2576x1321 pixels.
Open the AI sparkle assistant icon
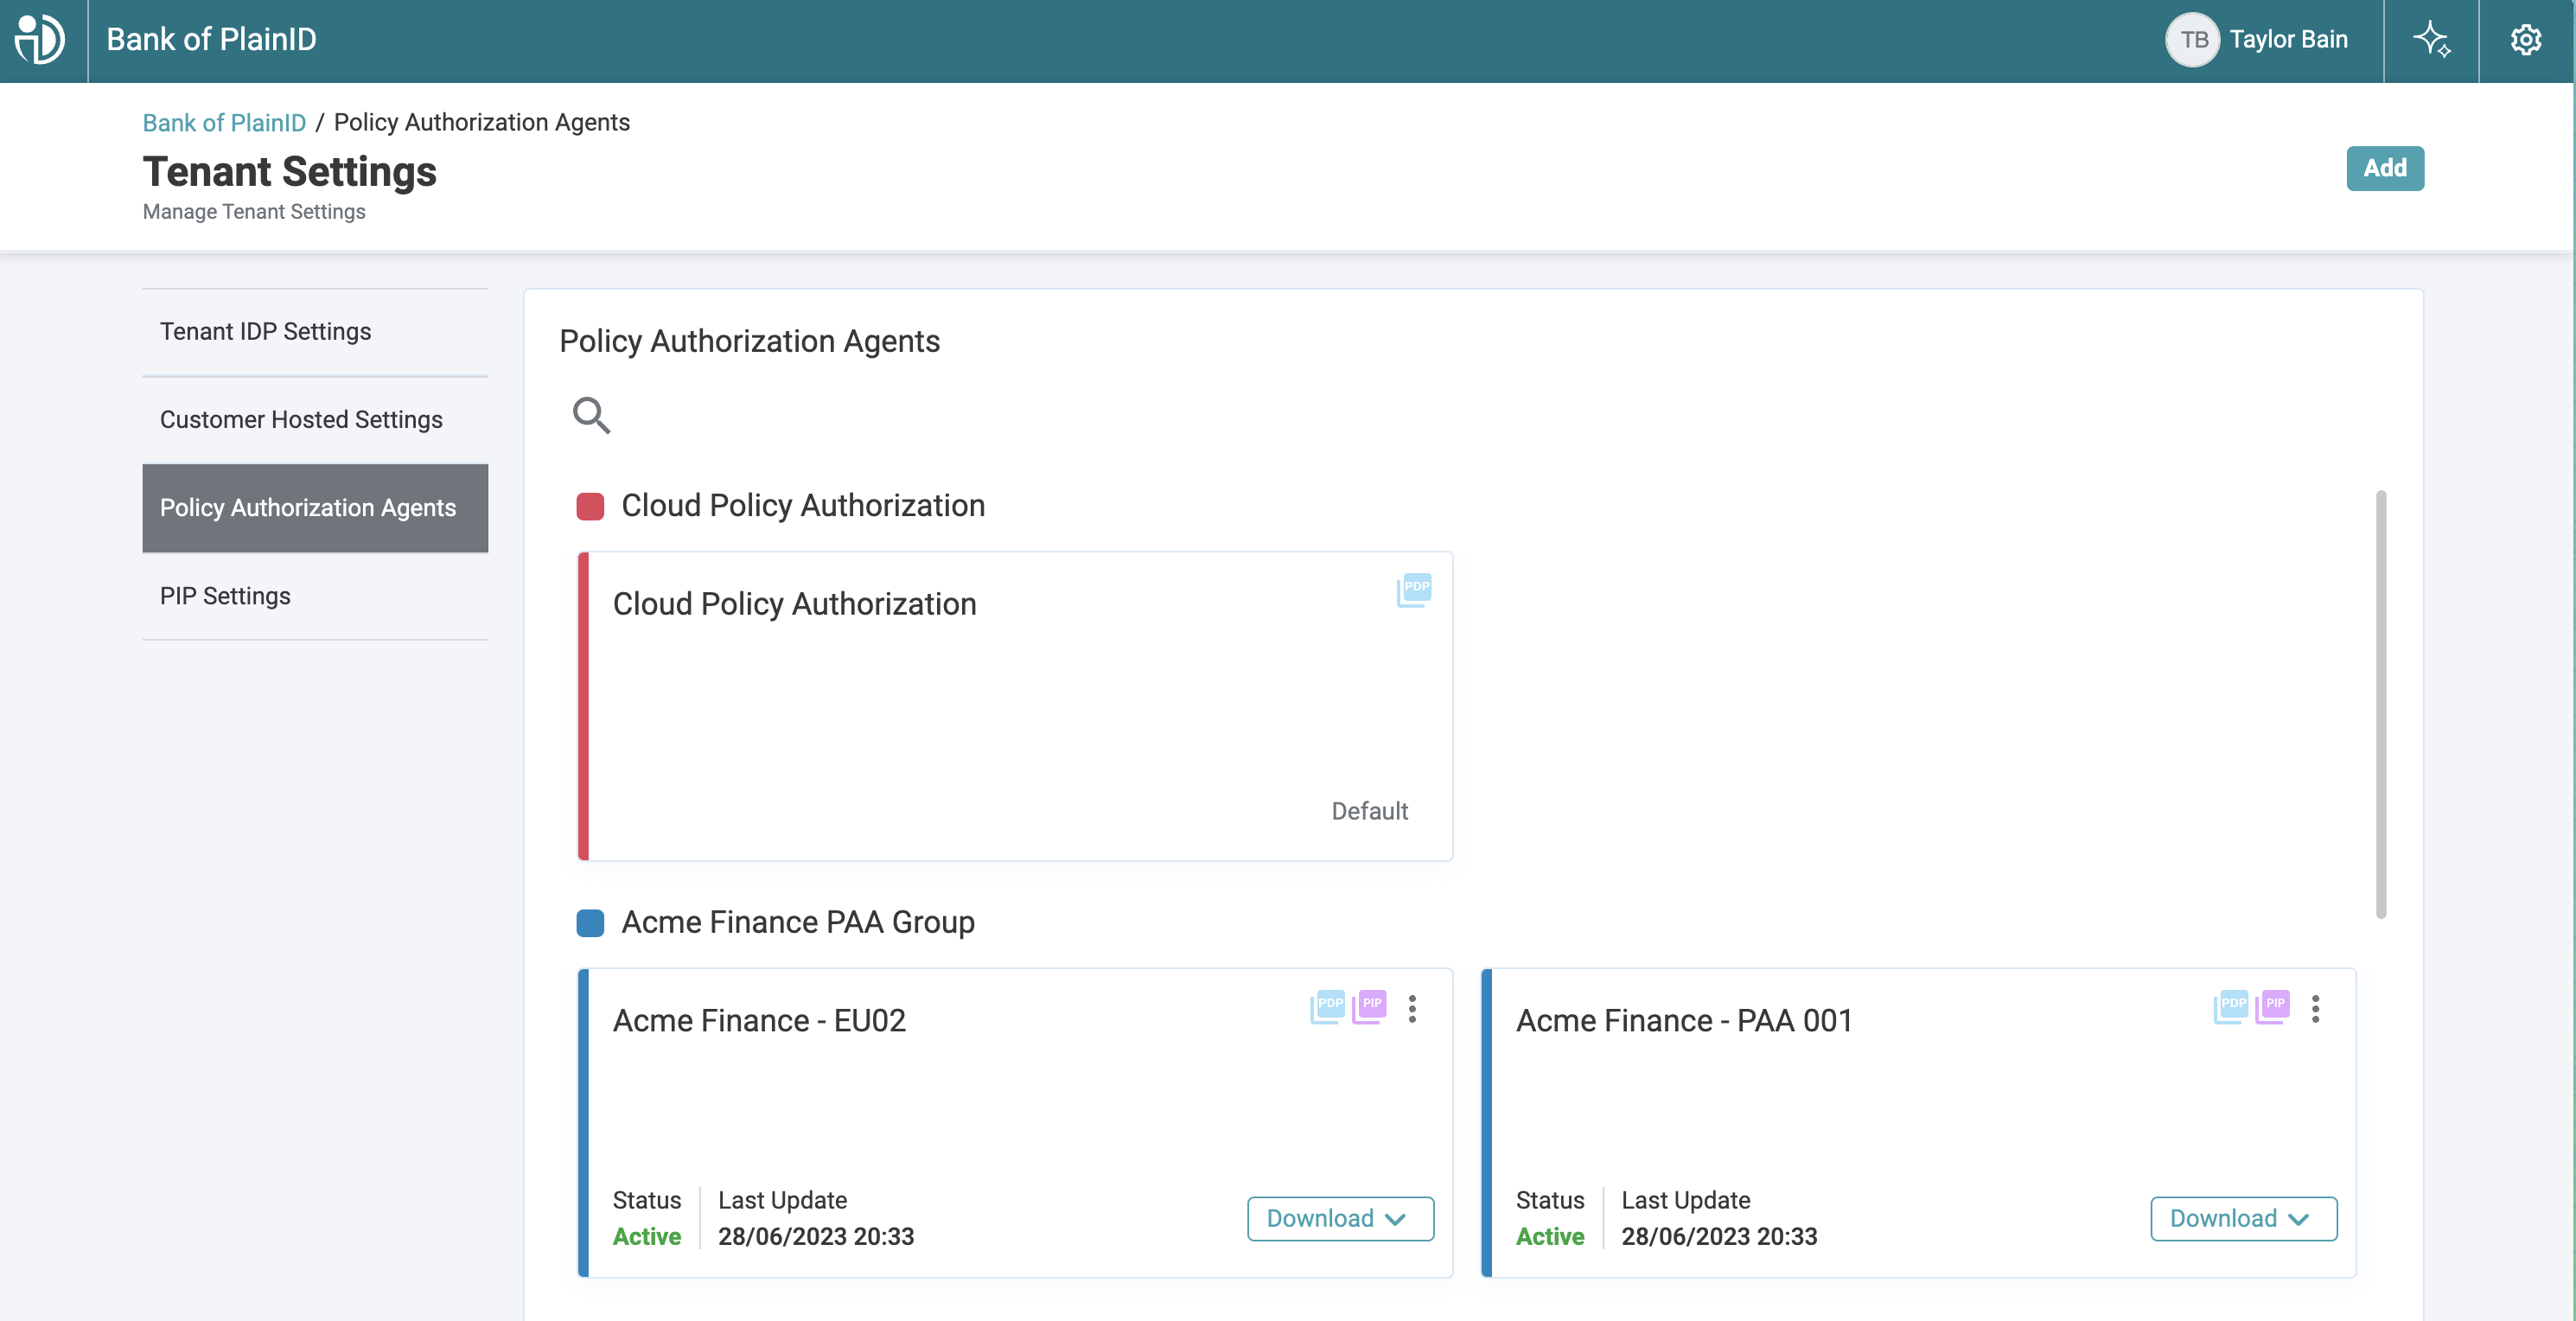2431,40
